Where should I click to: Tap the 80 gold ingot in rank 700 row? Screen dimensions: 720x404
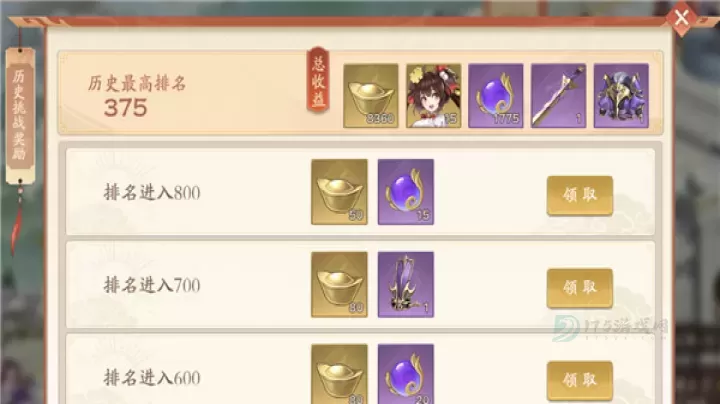coord(339,285)
